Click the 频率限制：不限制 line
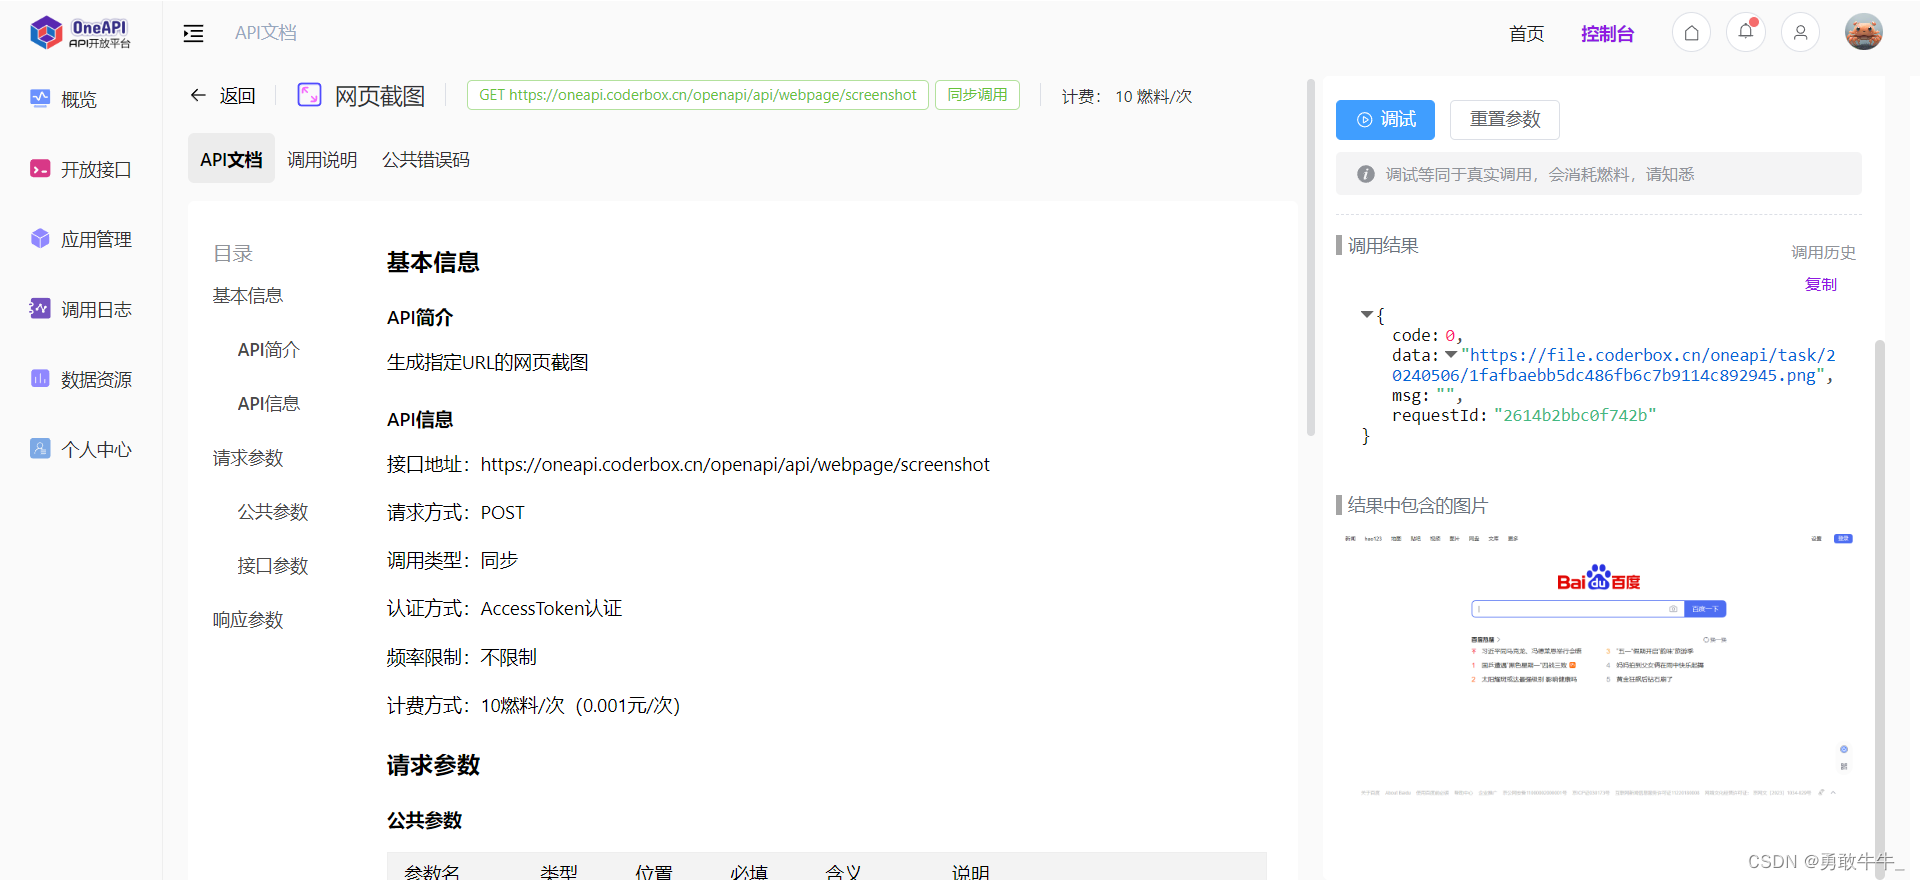1920x880 pixels. click(462, 657)
